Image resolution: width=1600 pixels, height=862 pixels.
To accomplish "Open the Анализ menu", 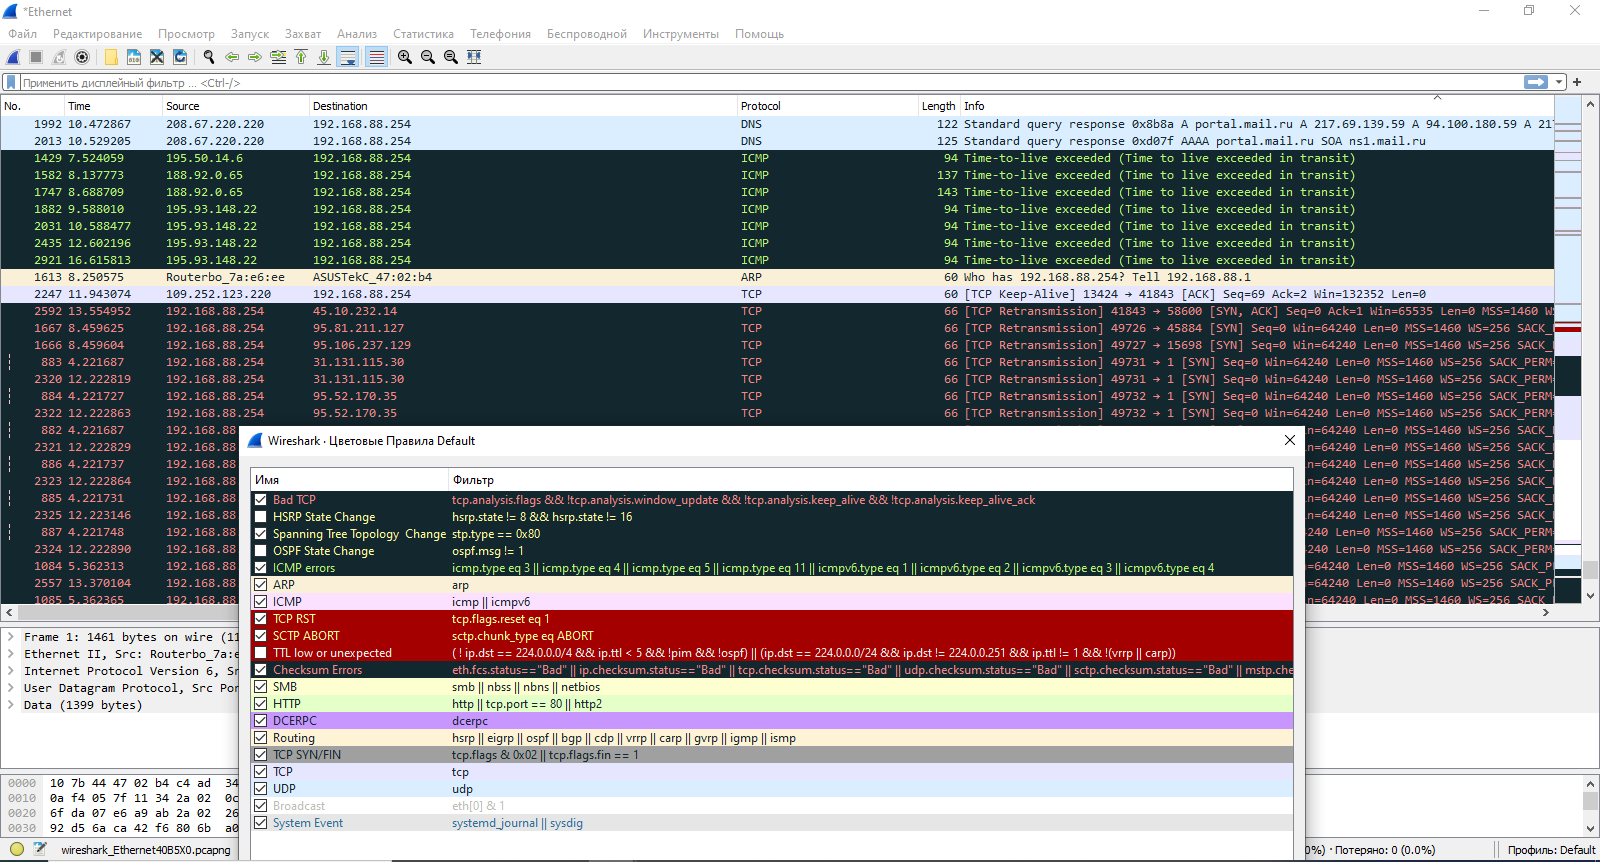I will coord(357,34).
